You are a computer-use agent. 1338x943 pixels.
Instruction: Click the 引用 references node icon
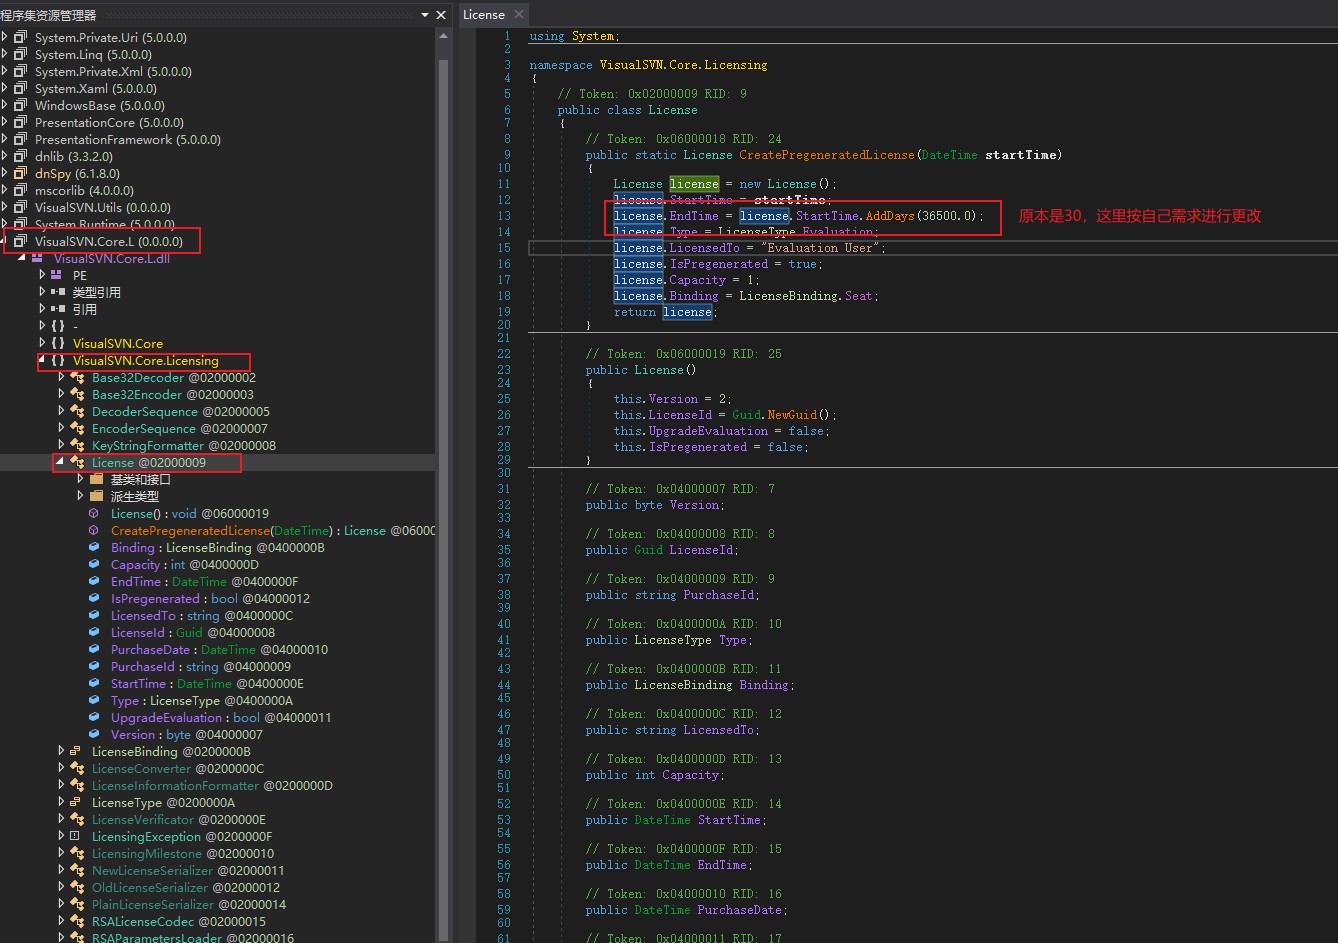pyautogui.click(x=57, y=309)
